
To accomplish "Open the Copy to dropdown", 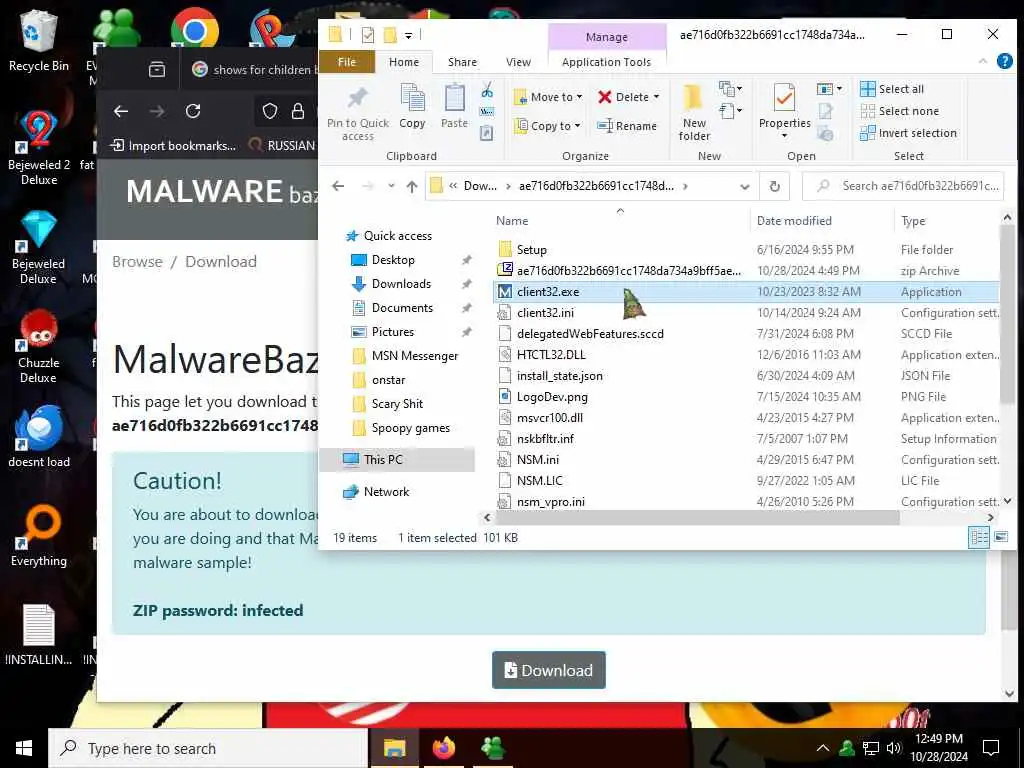I will 547,126.
